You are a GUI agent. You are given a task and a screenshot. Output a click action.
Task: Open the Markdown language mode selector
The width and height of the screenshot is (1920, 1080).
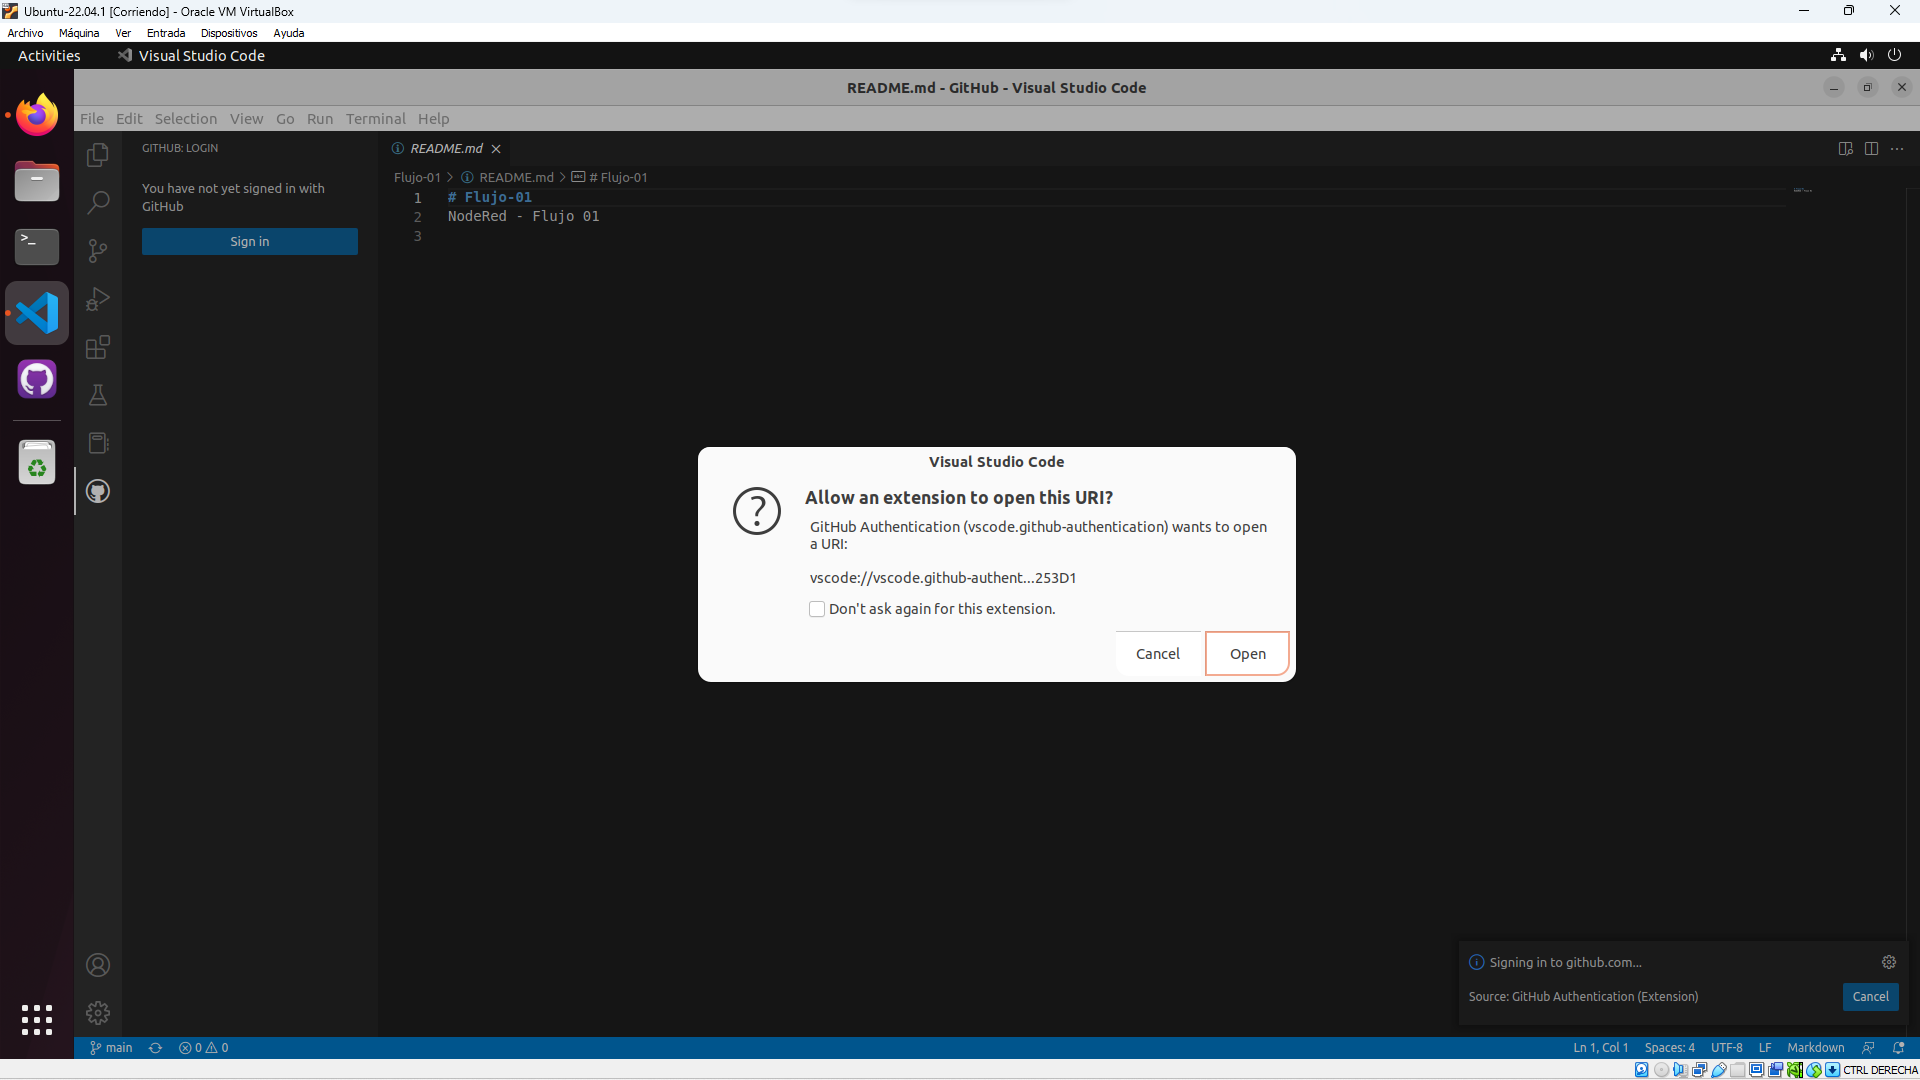(1815, 1048)
